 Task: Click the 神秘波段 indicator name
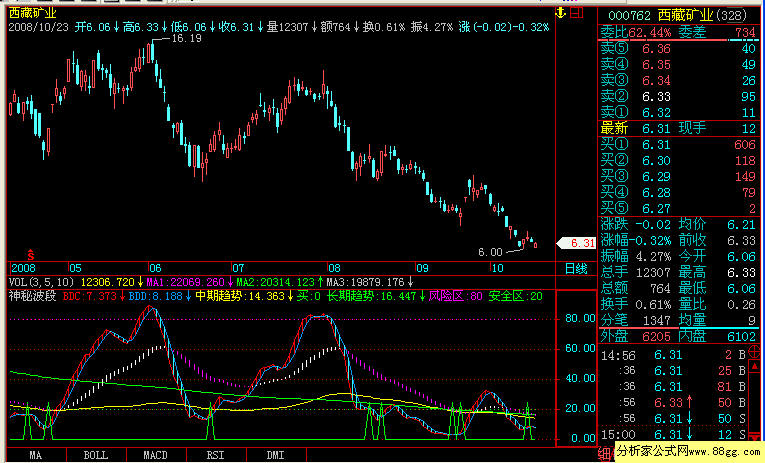(33, 296)
